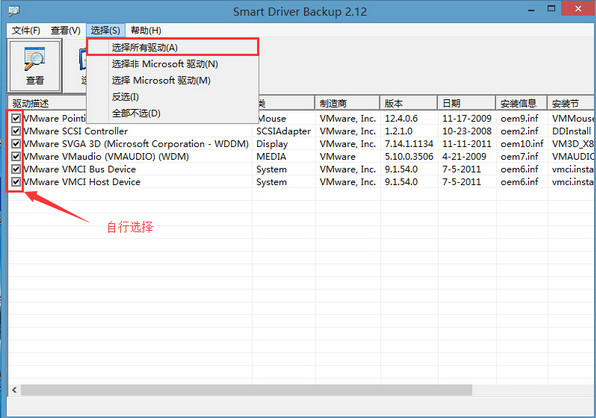Click version cell 7.14.1.1134
The width and height of the screenshot is (596, 418).
[409, 144]
